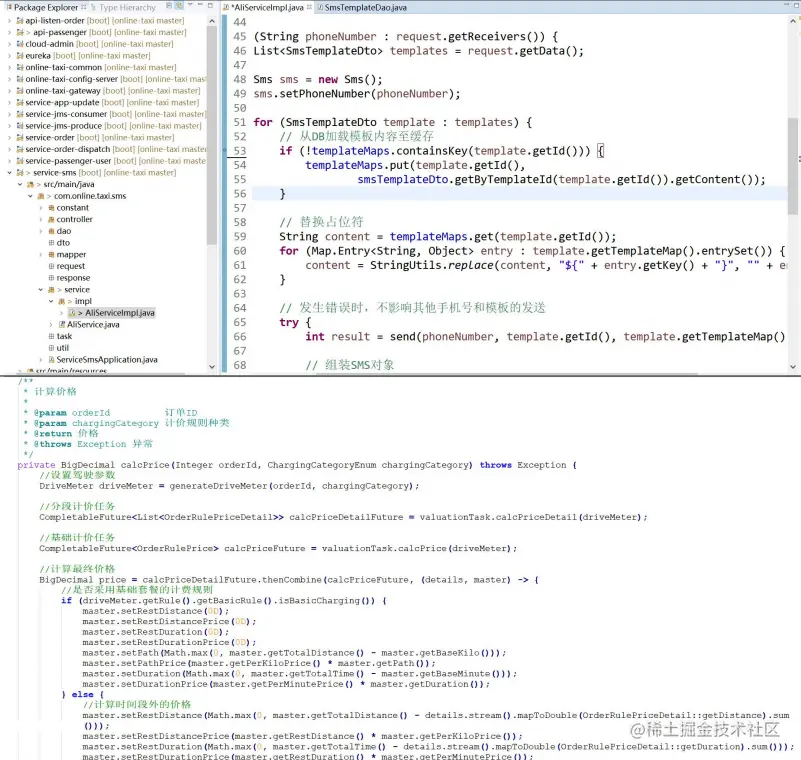
Task: Close the Package Explorer view tab
Action: [x=83, y=7]
